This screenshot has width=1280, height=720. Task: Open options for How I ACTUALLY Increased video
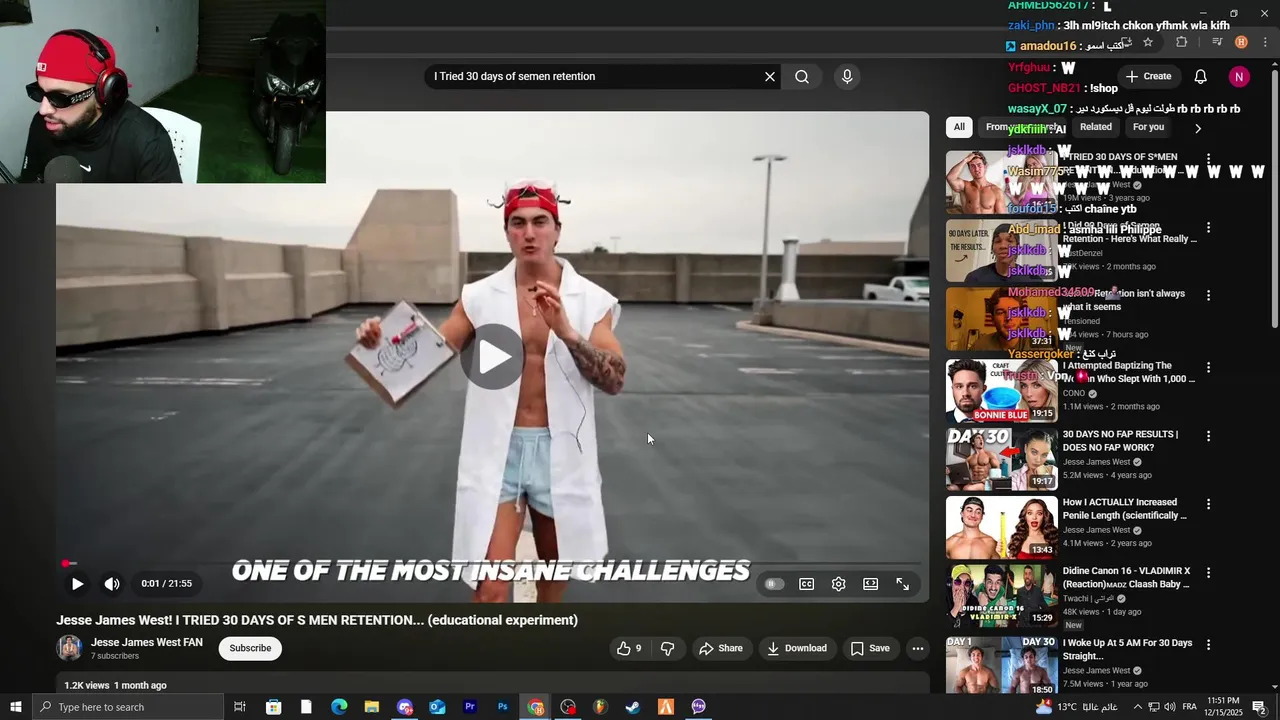click(x=1208, y=505)
